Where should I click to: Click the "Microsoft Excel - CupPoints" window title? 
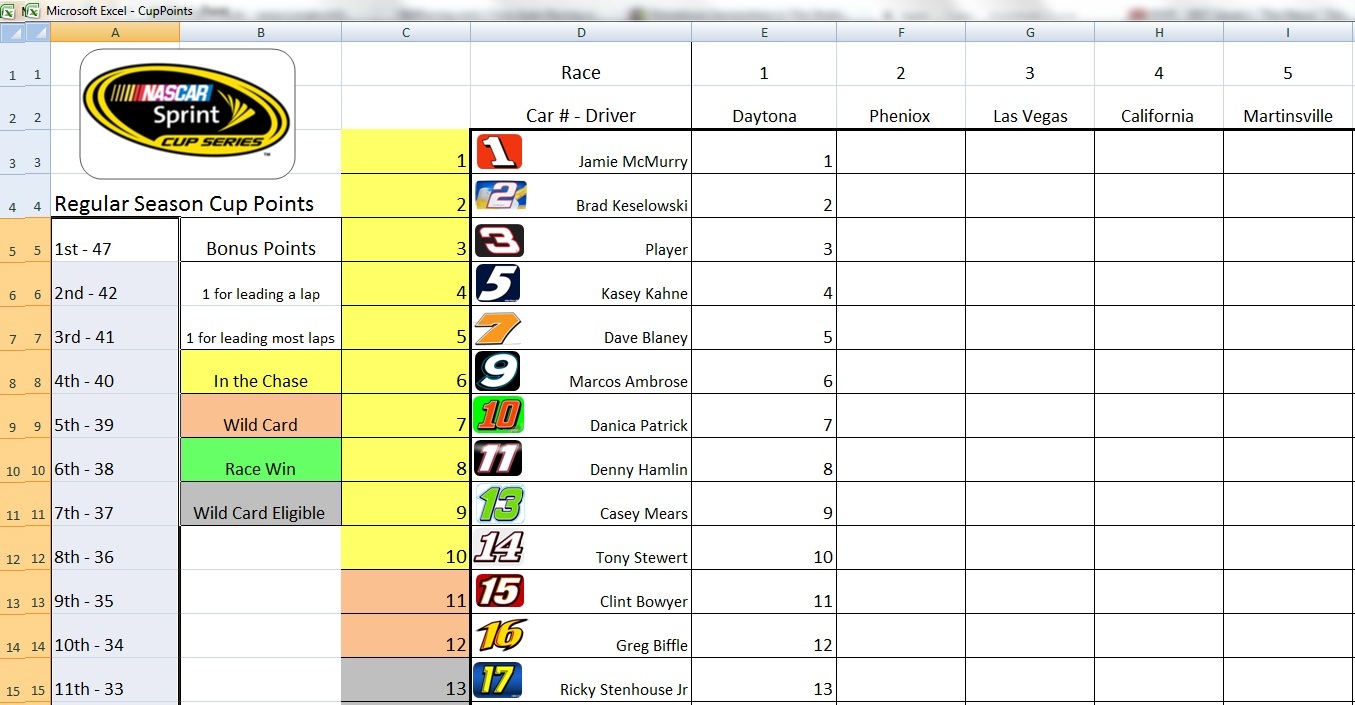click(119, 11)
